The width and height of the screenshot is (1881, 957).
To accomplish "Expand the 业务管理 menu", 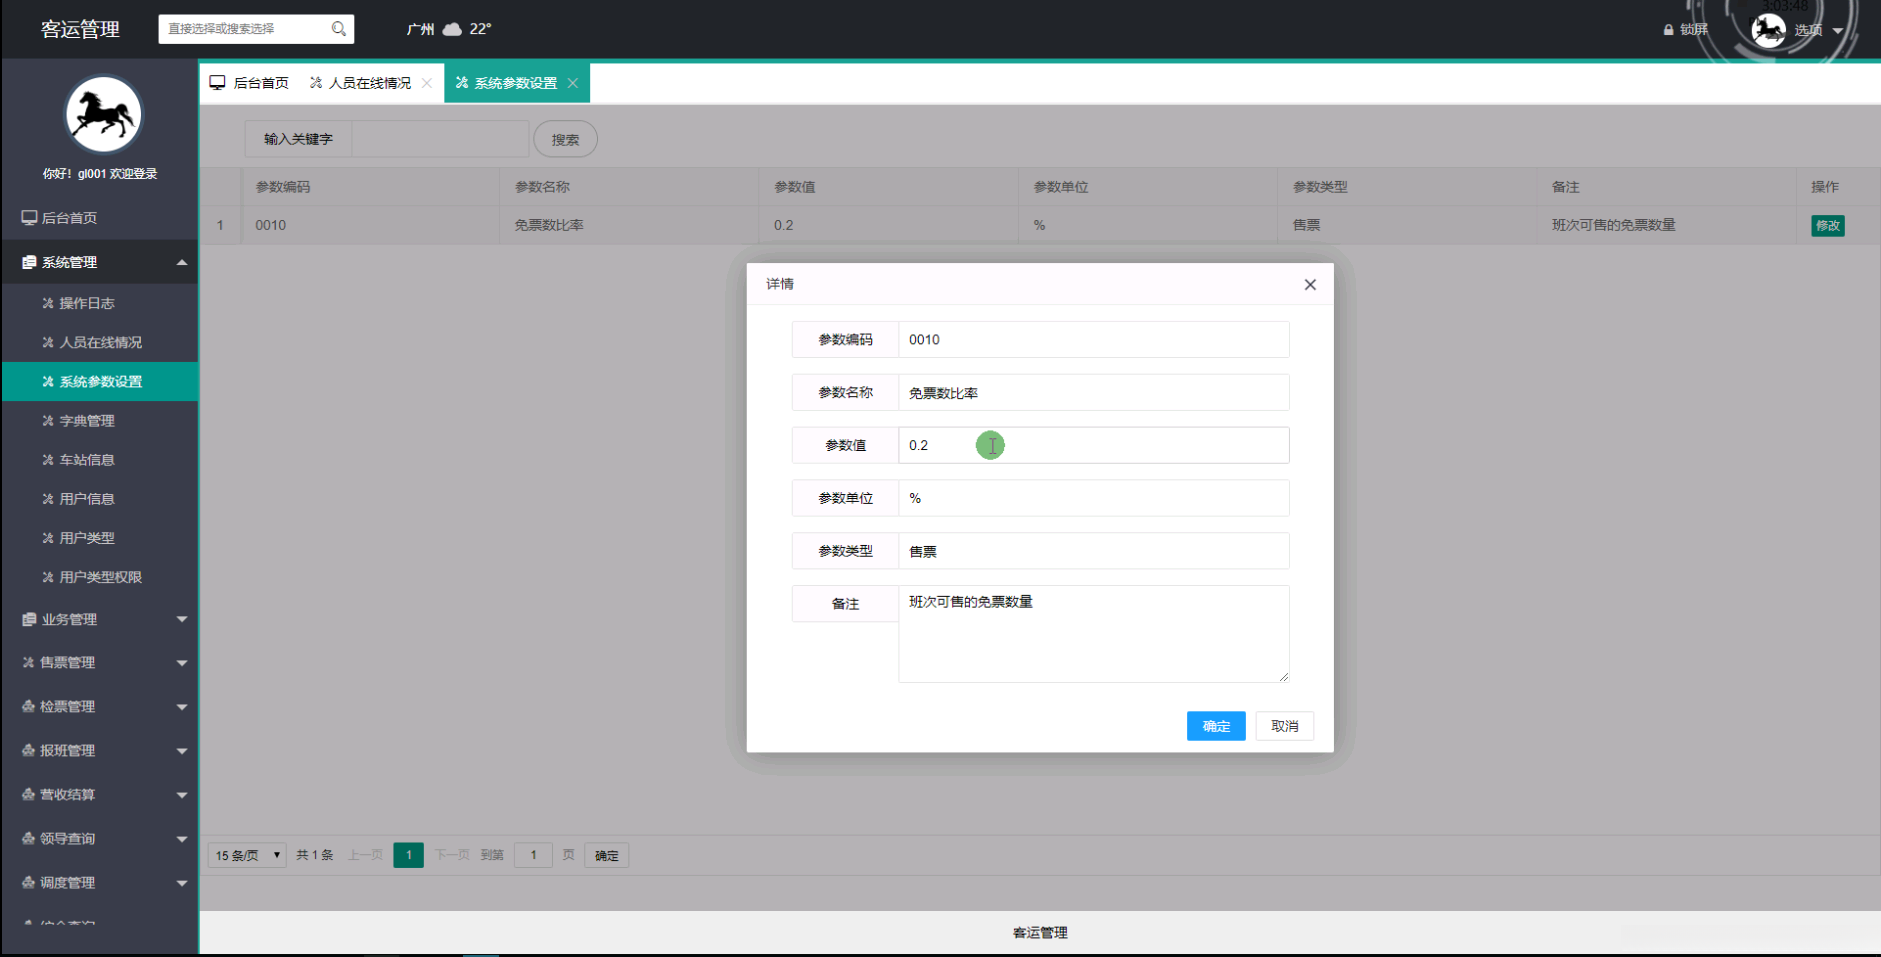I will pyautogui.click(x=100, y=618).
